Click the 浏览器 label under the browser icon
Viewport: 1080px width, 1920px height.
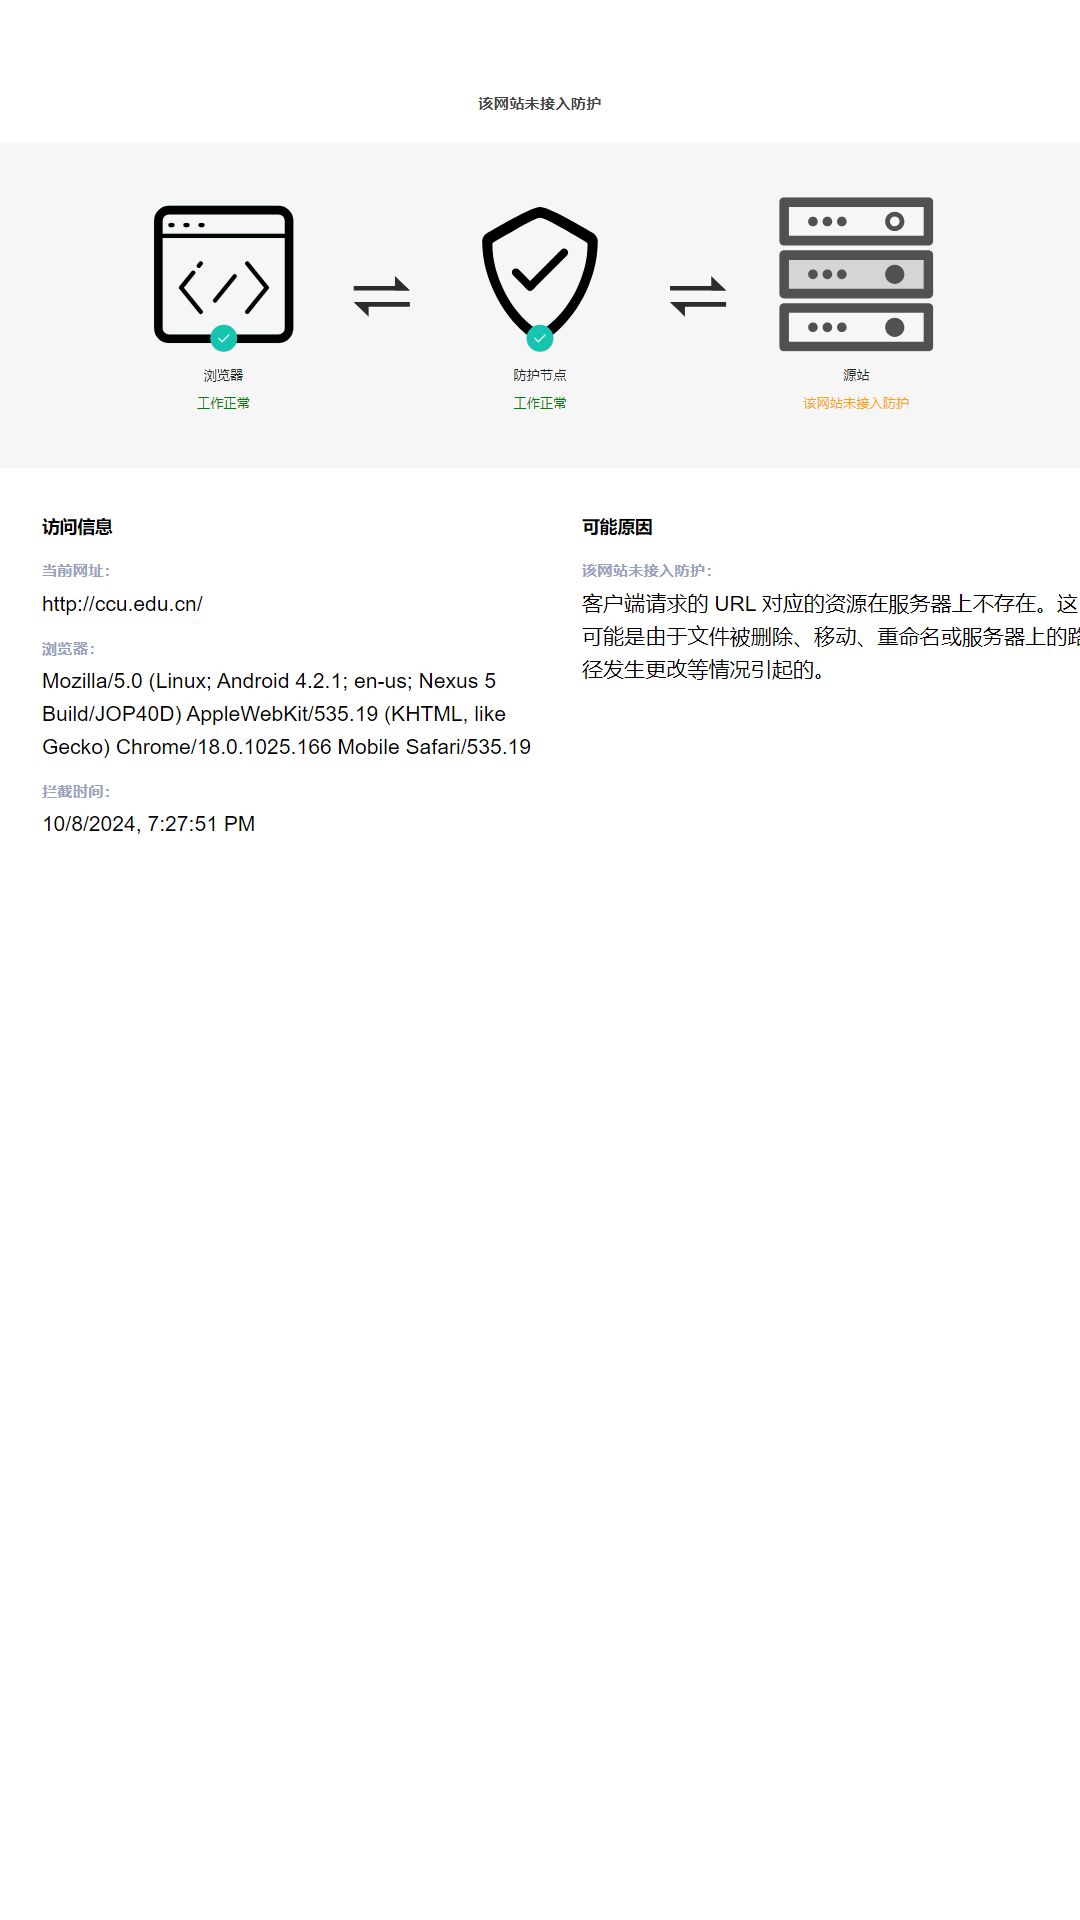[223, 375]
